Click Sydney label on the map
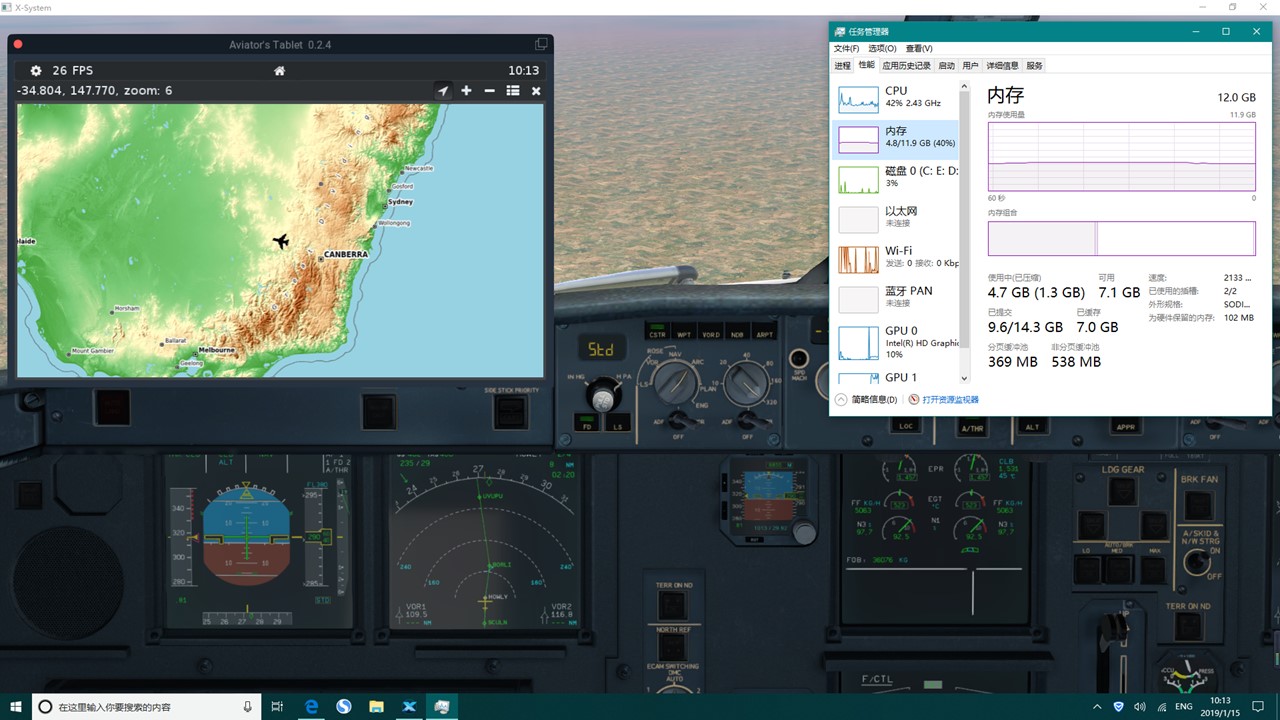 (400, 202)
